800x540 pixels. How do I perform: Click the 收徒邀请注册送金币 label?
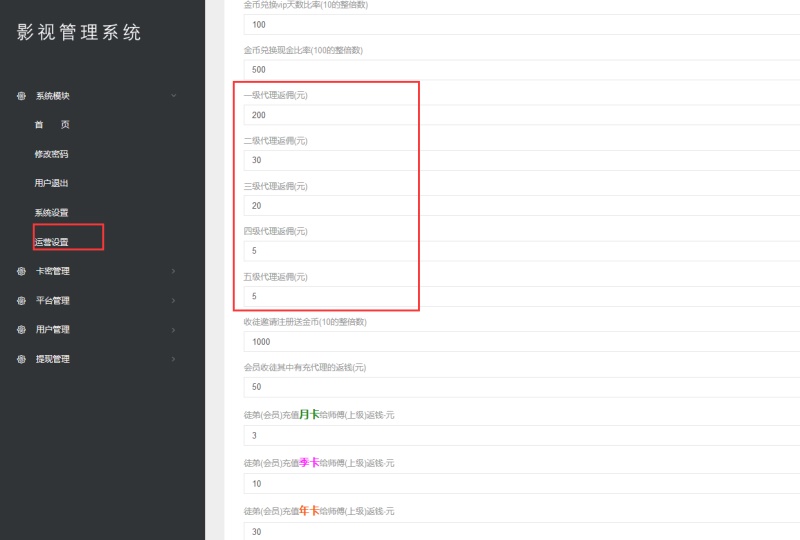click(x=305, y=322)
